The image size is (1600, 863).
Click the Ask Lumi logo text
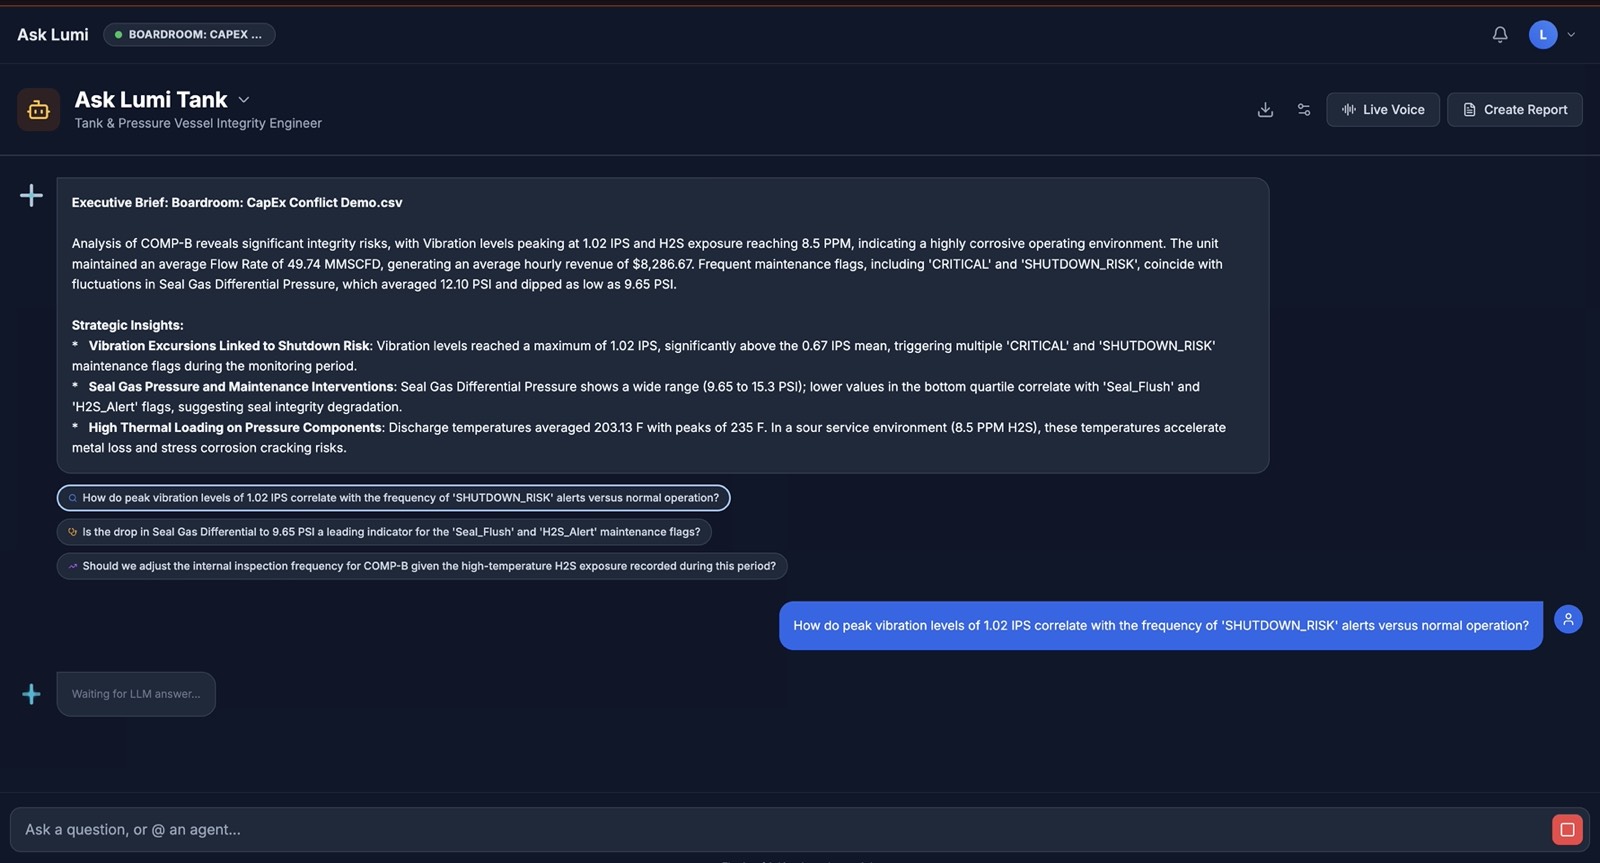53,35
